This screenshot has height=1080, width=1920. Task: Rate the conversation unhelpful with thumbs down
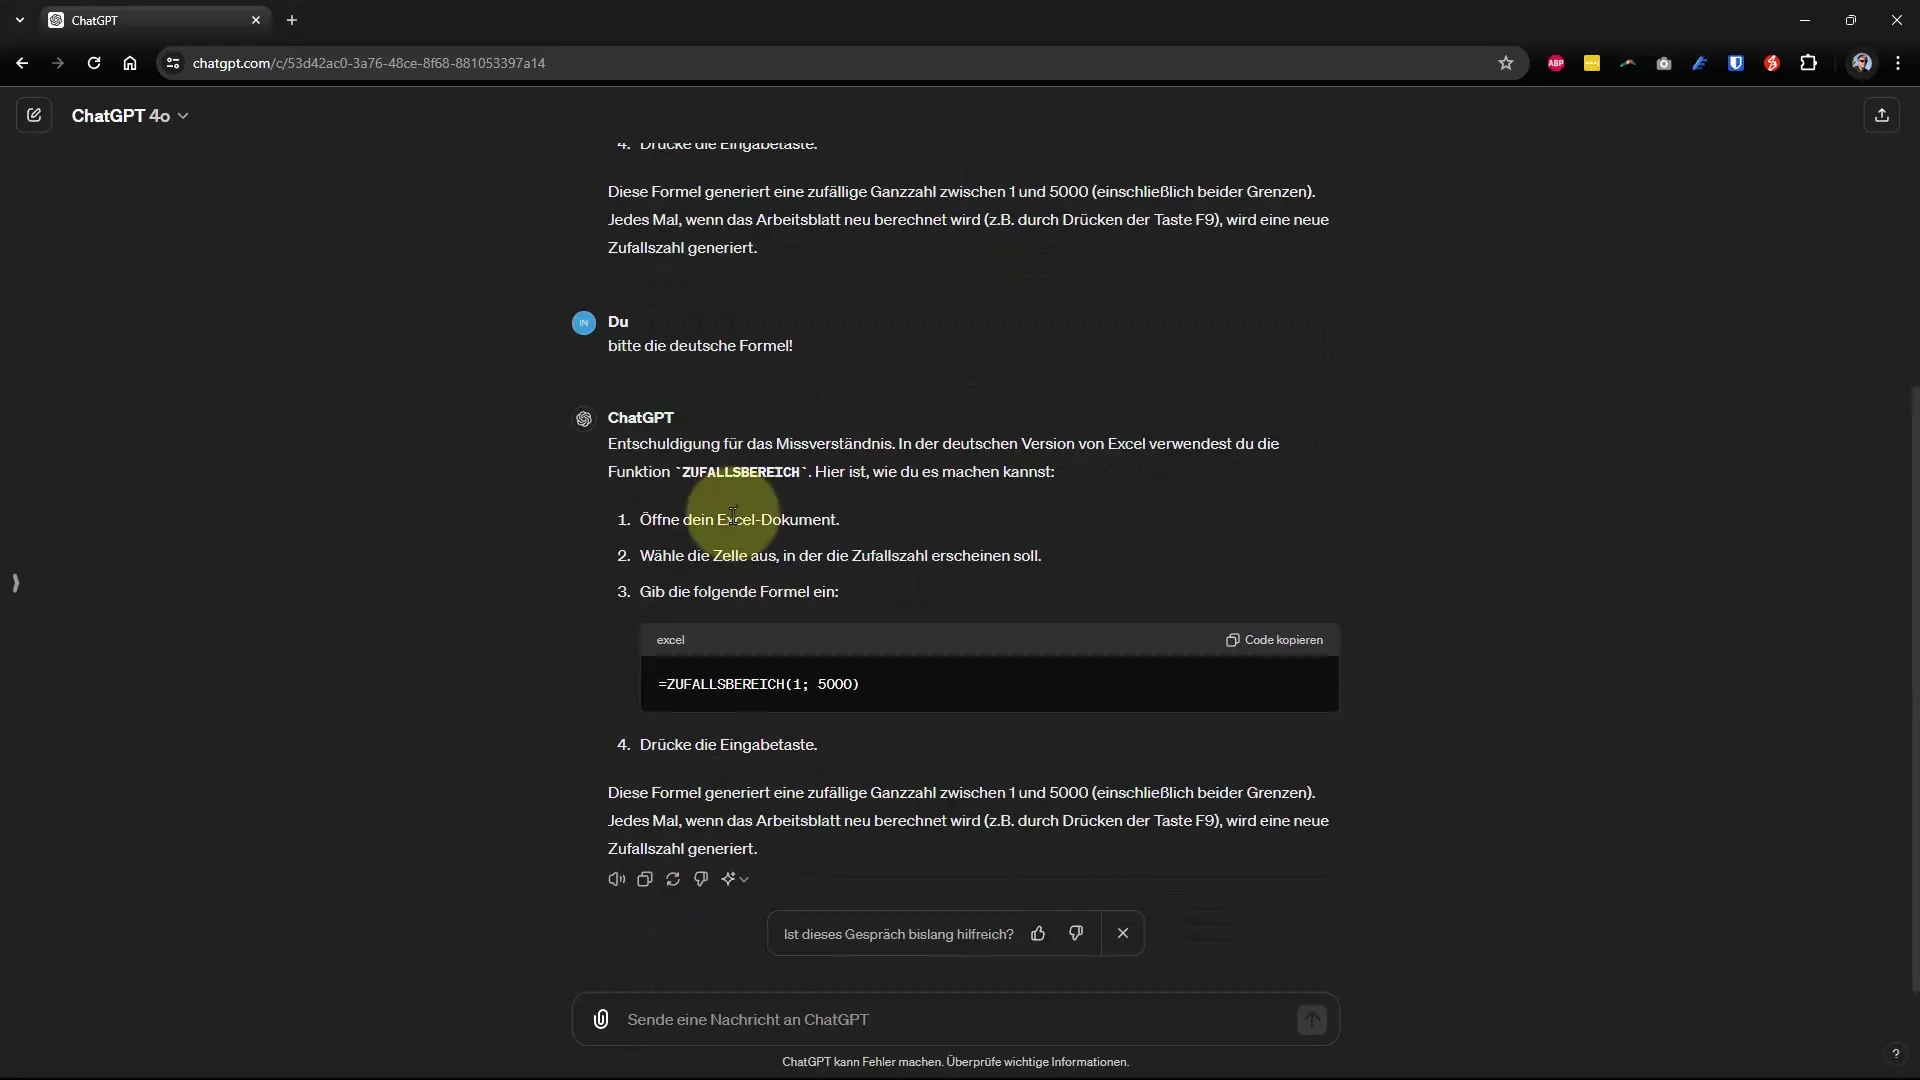(1076, 933)
